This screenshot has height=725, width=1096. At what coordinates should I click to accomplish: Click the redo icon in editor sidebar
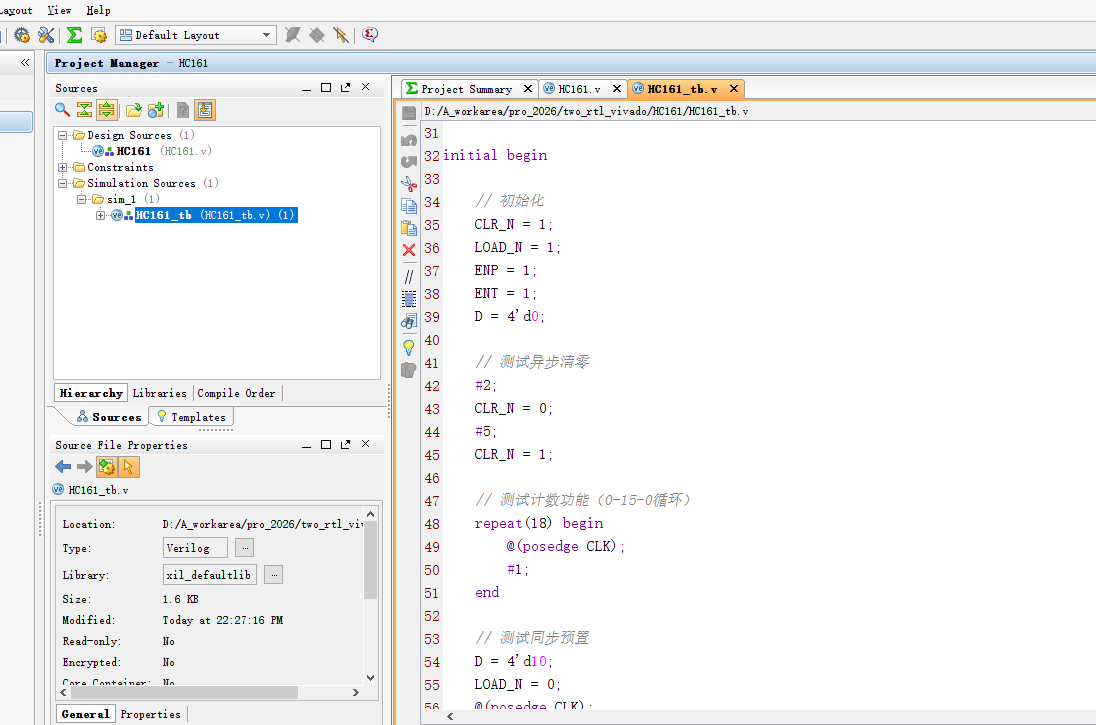pos(409,161)
